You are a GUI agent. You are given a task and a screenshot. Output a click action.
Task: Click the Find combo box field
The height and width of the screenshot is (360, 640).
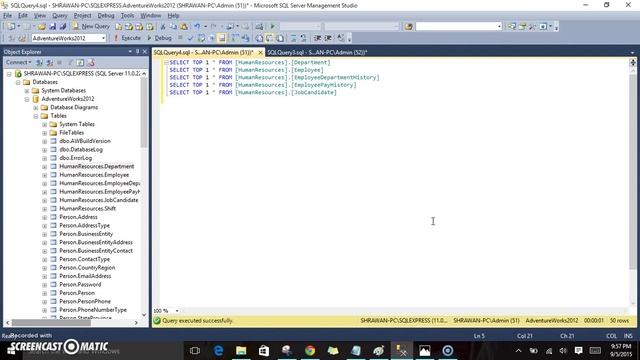point(458,27)
